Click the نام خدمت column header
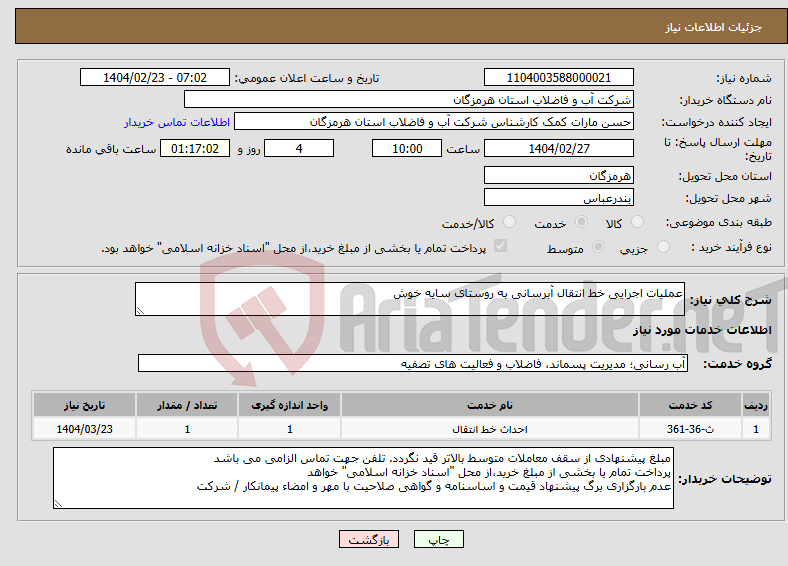The width and height of the screenshot is (788, 566). [x=490, y=405]
